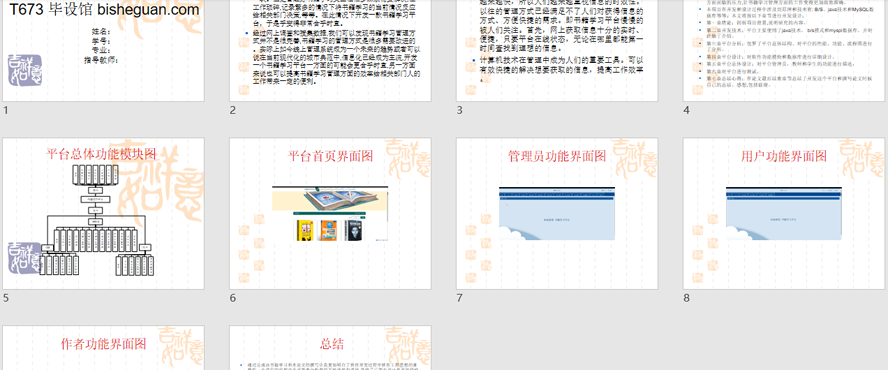The height and width of the screenshot is (370, 888).
Task: Click the slide number 7 label
Action: click(x=459, y=298)
